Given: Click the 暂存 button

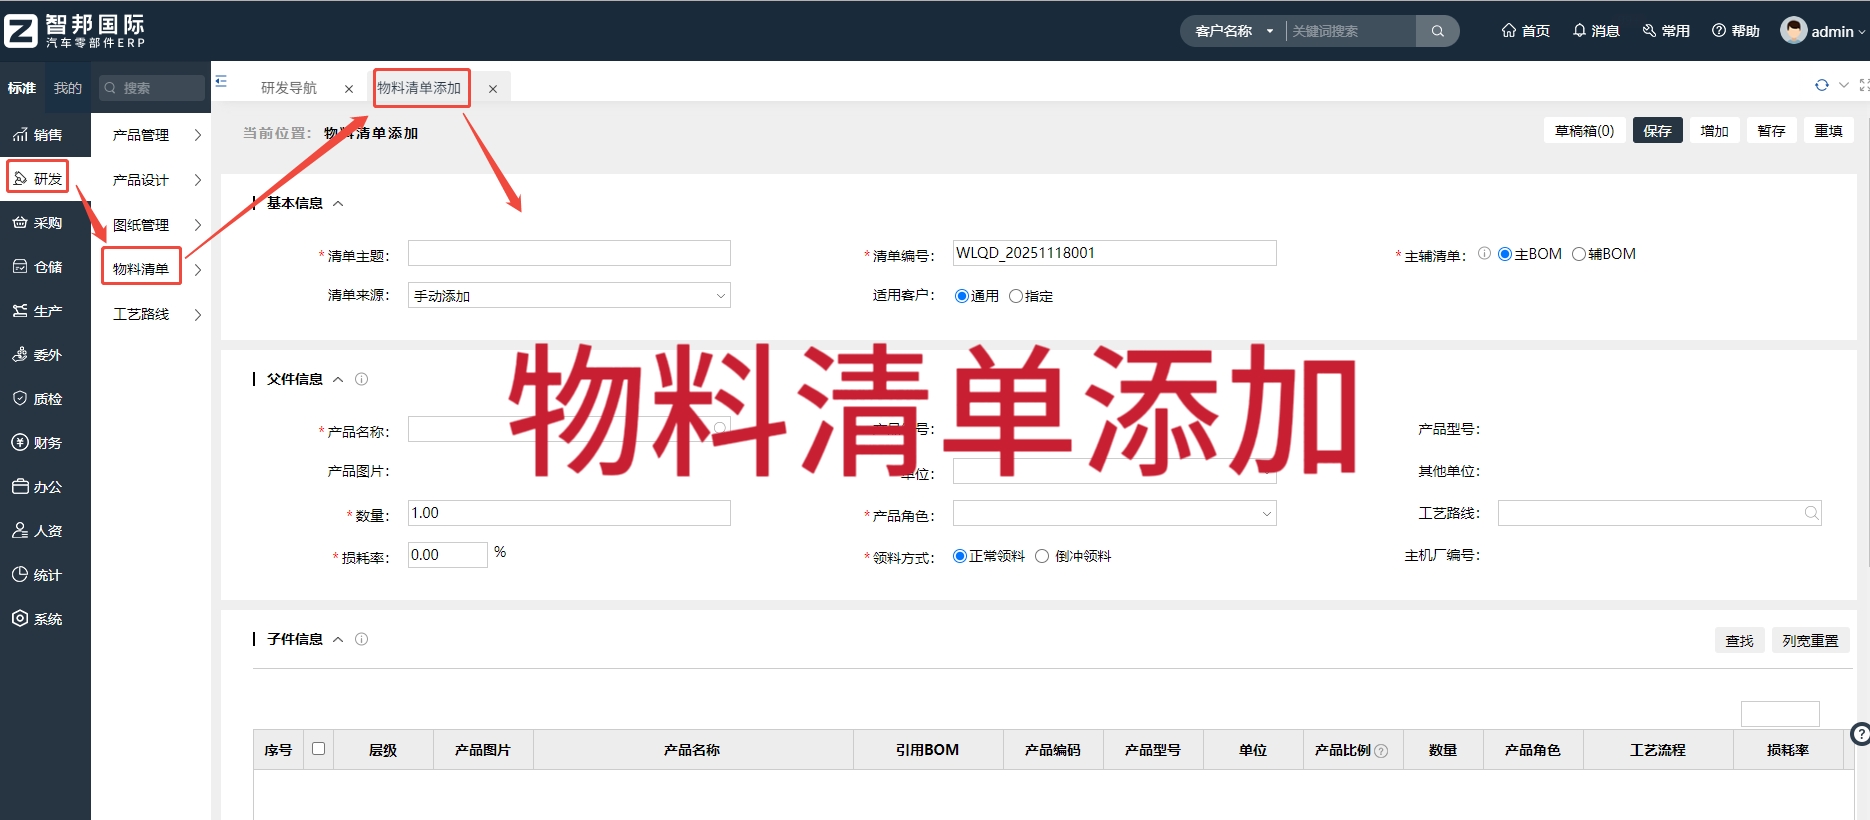Looking at the screenshot, I should [1771, 131].
